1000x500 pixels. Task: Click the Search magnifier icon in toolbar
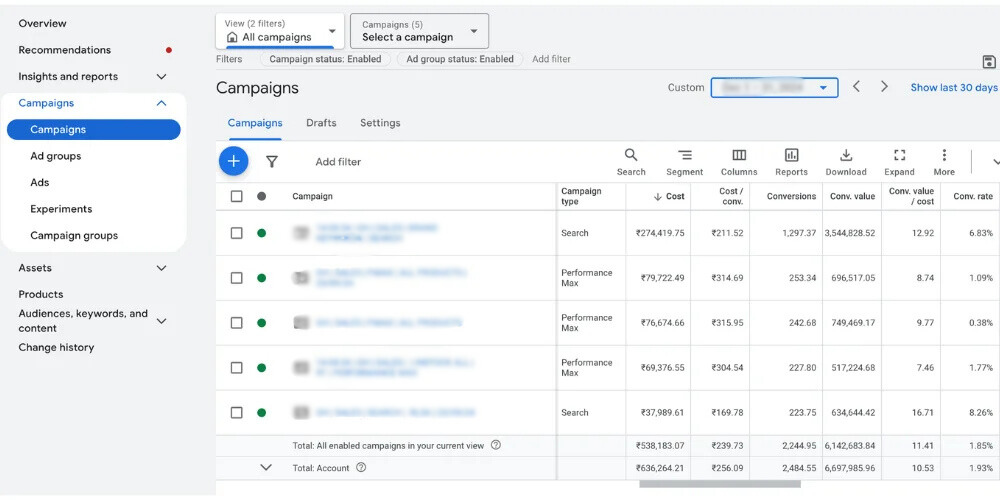631,162
